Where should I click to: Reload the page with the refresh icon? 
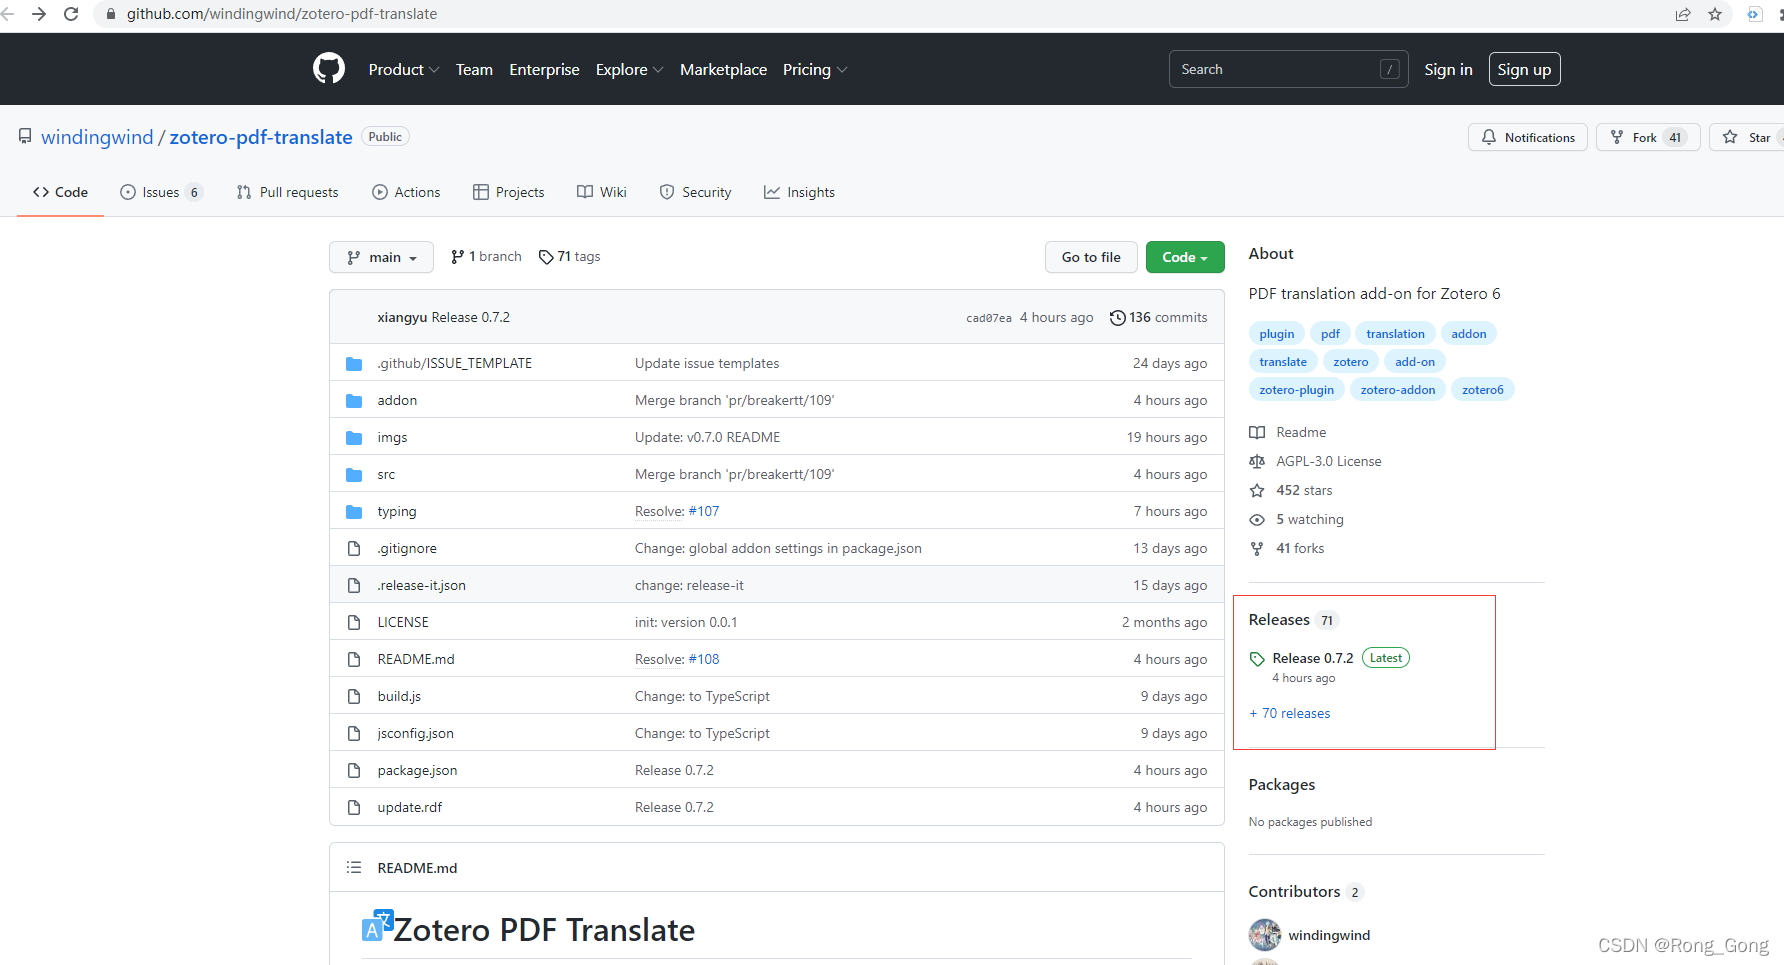tap(71, 14)
